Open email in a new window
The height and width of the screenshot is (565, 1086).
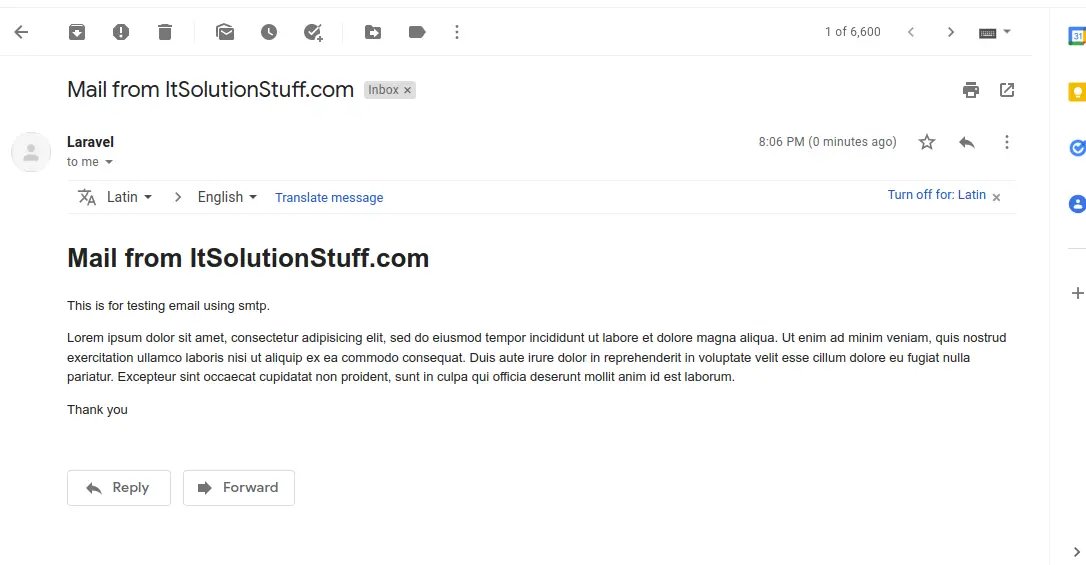pyautogui.click(x=1007, y=90)
